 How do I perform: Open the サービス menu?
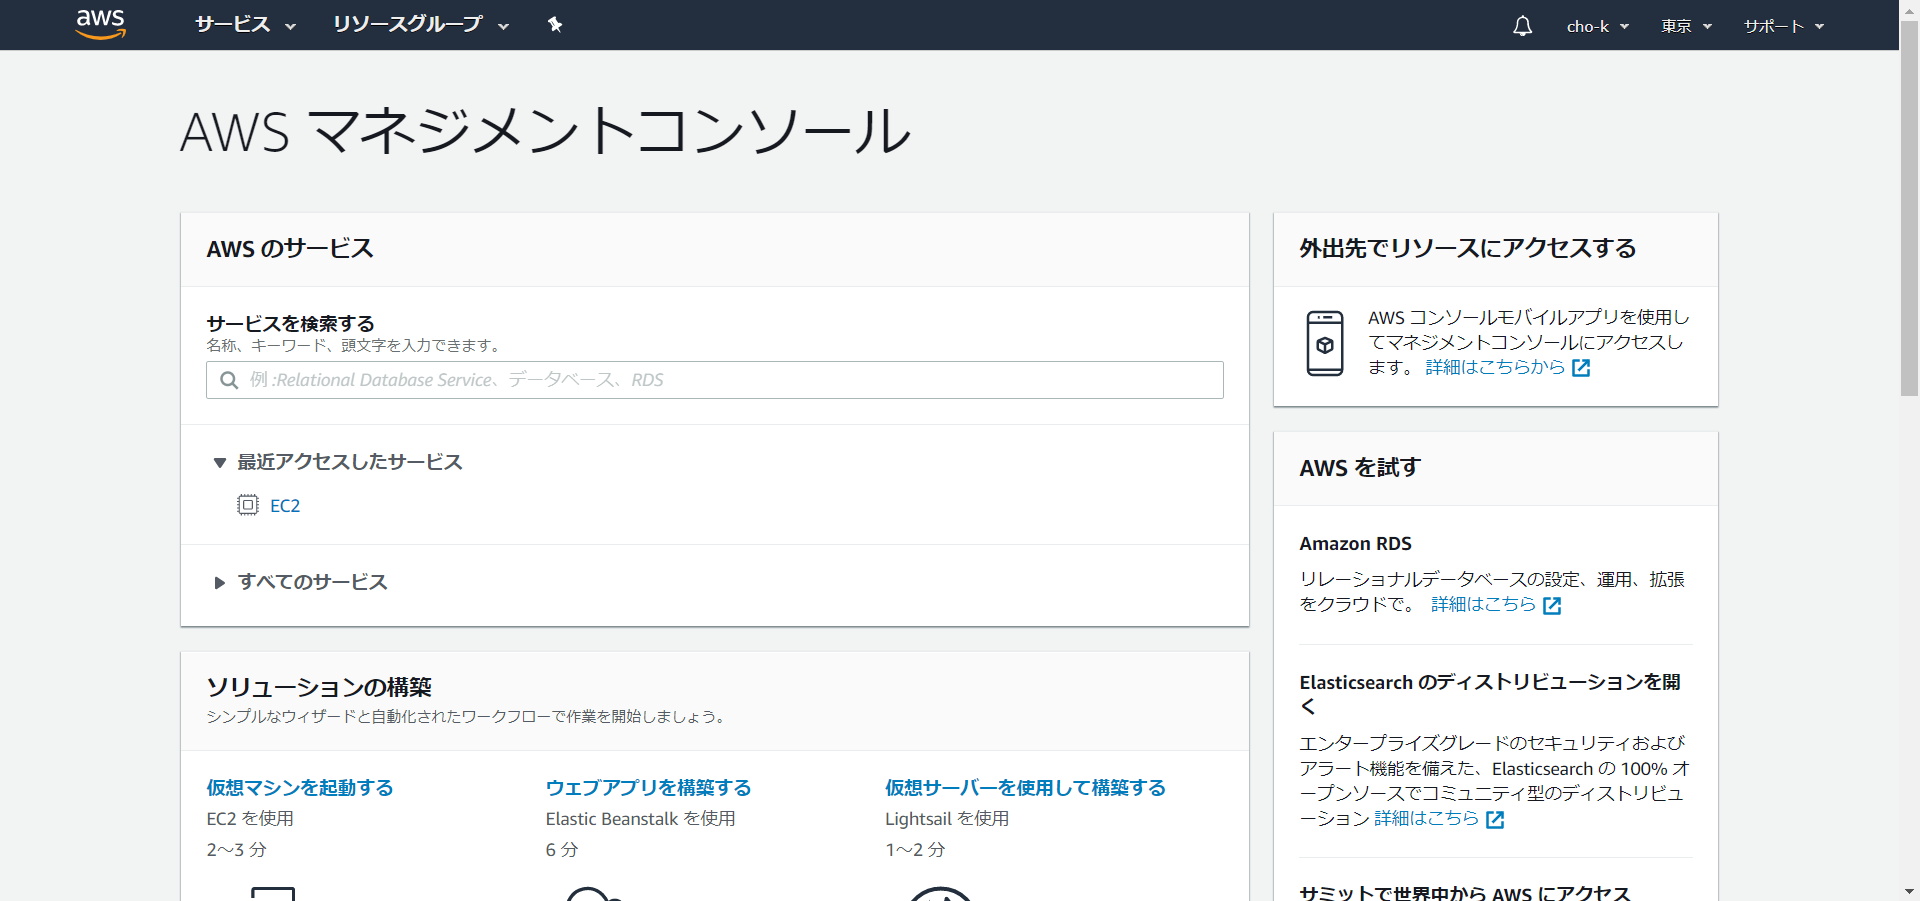tap(245, 25)
